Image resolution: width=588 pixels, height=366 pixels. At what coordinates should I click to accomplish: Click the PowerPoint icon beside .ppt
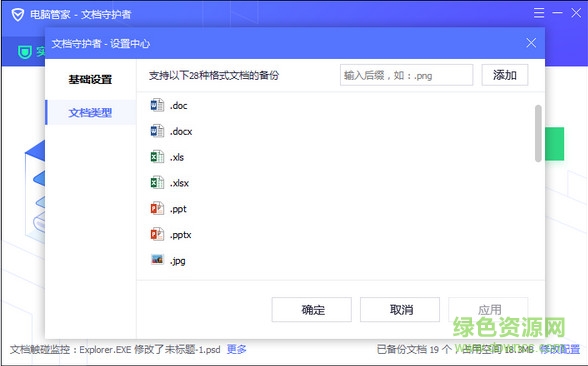(157, 208)
